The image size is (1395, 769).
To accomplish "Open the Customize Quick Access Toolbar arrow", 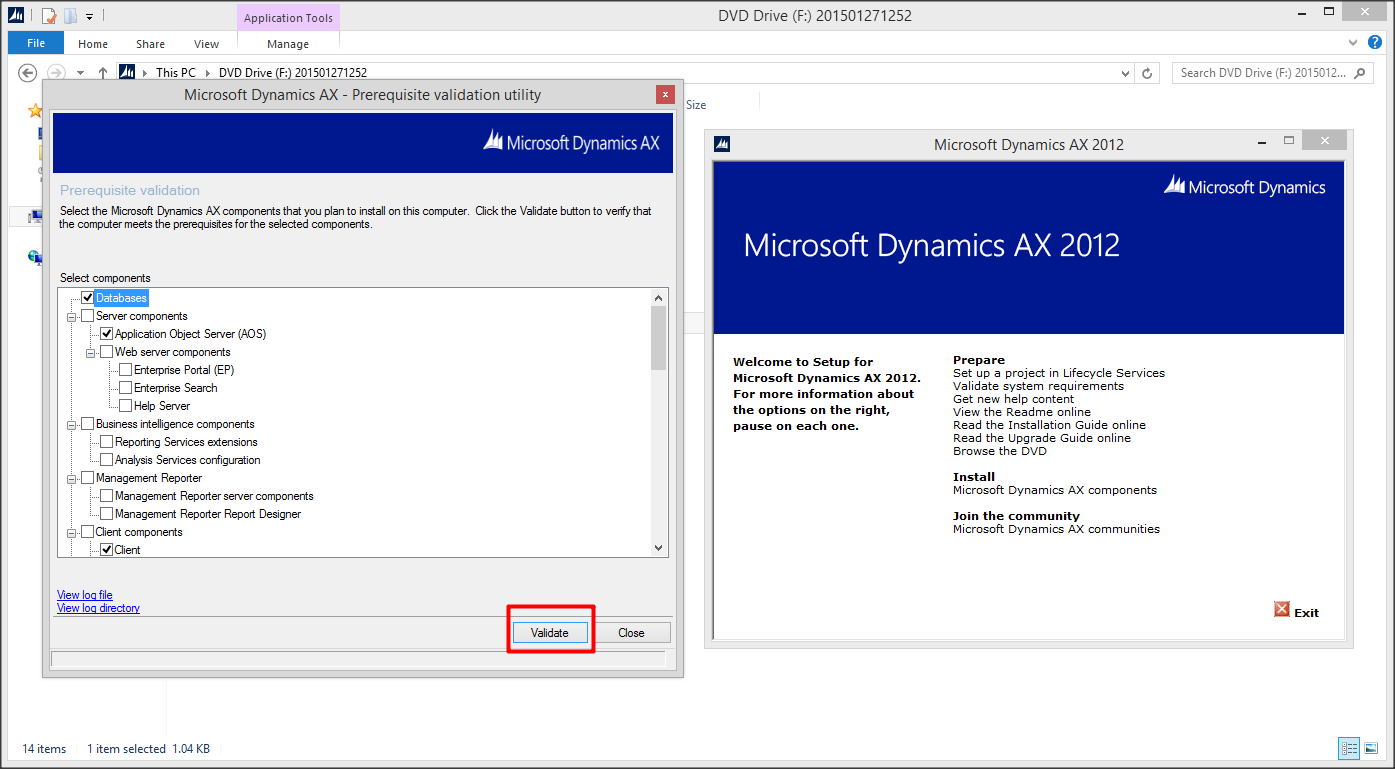I will pos(89,17).
